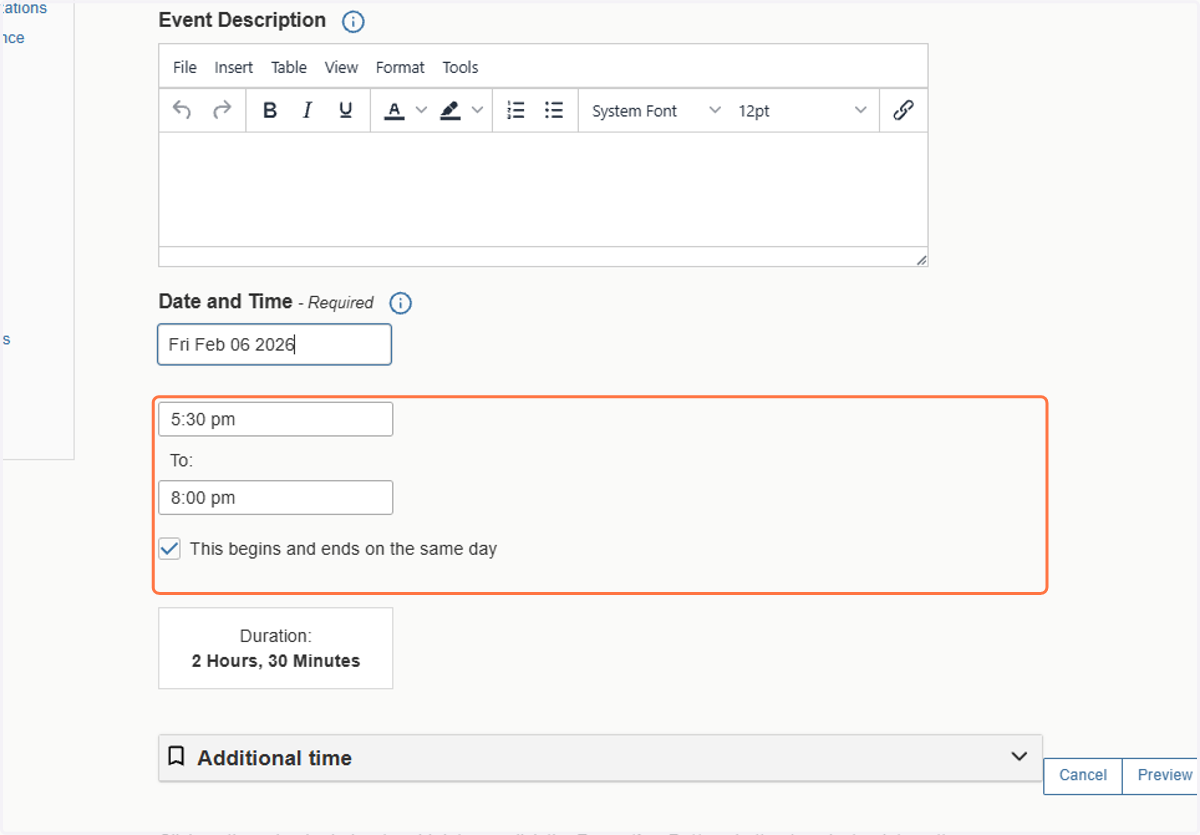Click the date field Fri Feb 06 2026
The height and width of the screenshot is (835, 1200).
point(274,344)
